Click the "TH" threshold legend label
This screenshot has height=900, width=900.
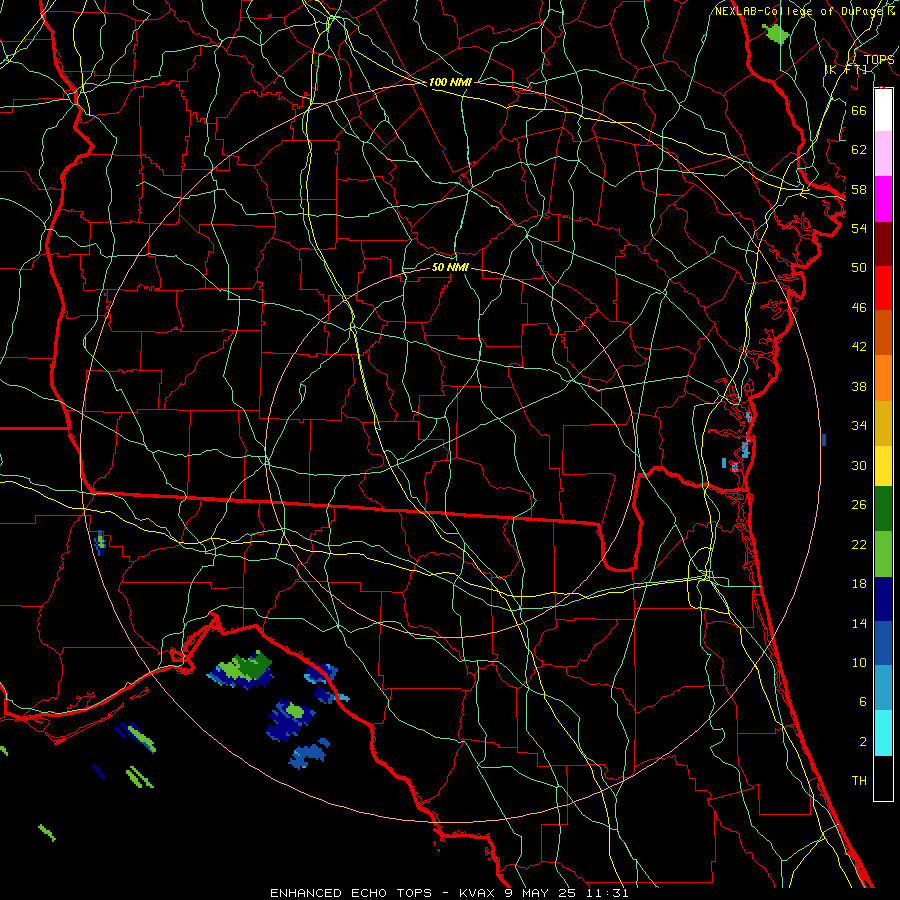[x=859, y=781]
